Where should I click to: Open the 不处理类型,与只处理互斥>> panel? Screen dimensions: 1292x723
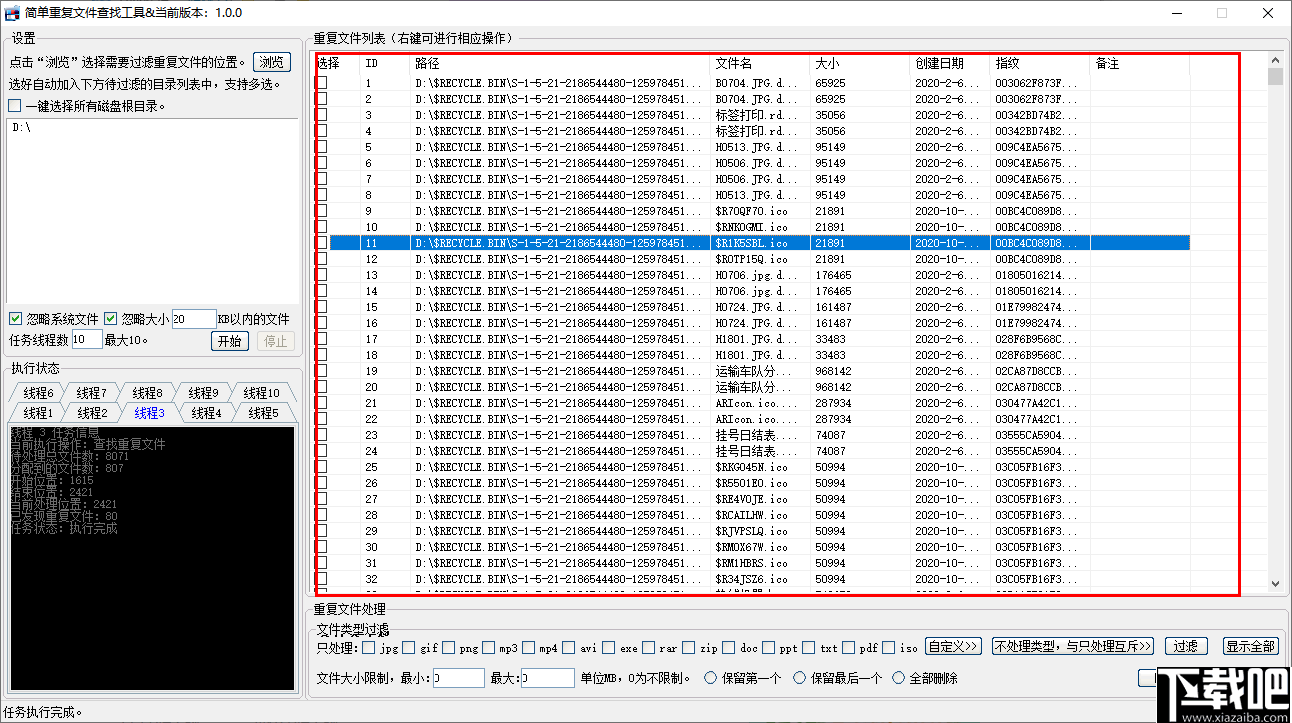pyautogui.click(x=1073, y=647)
